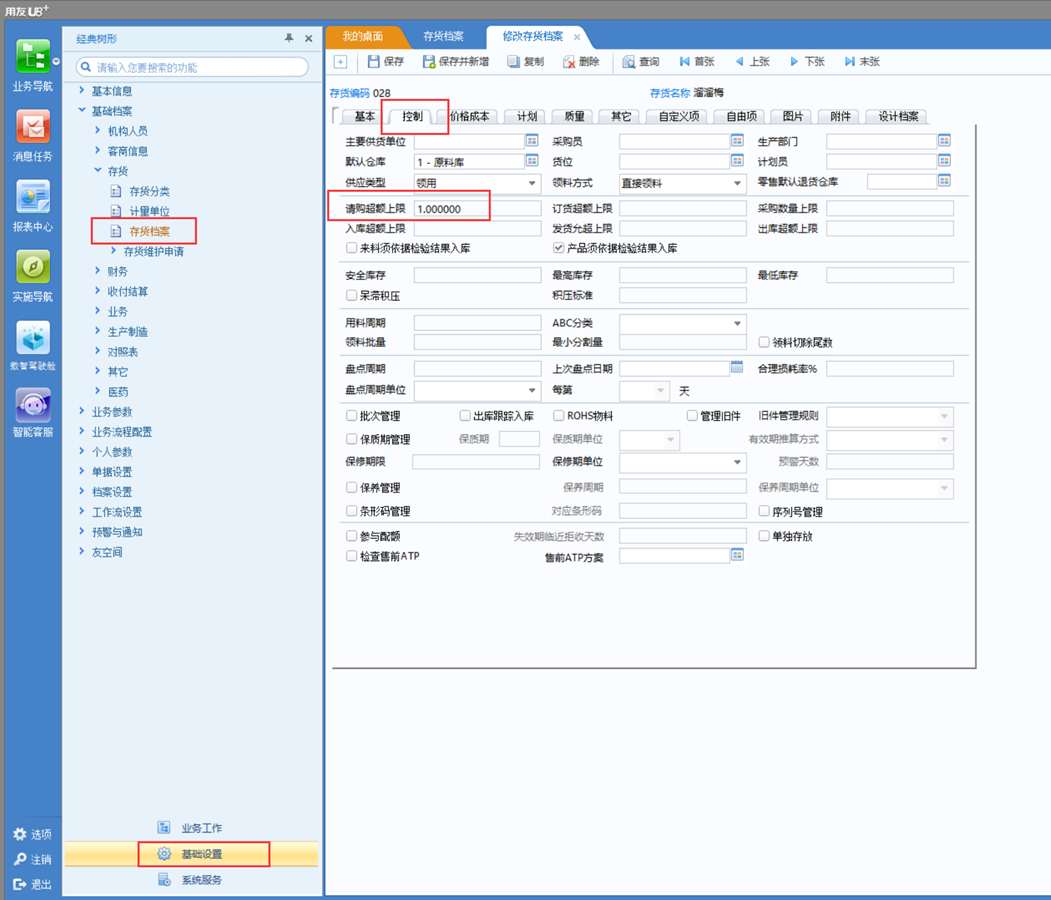Open the 我的桌面 tab

coord(363,36)
